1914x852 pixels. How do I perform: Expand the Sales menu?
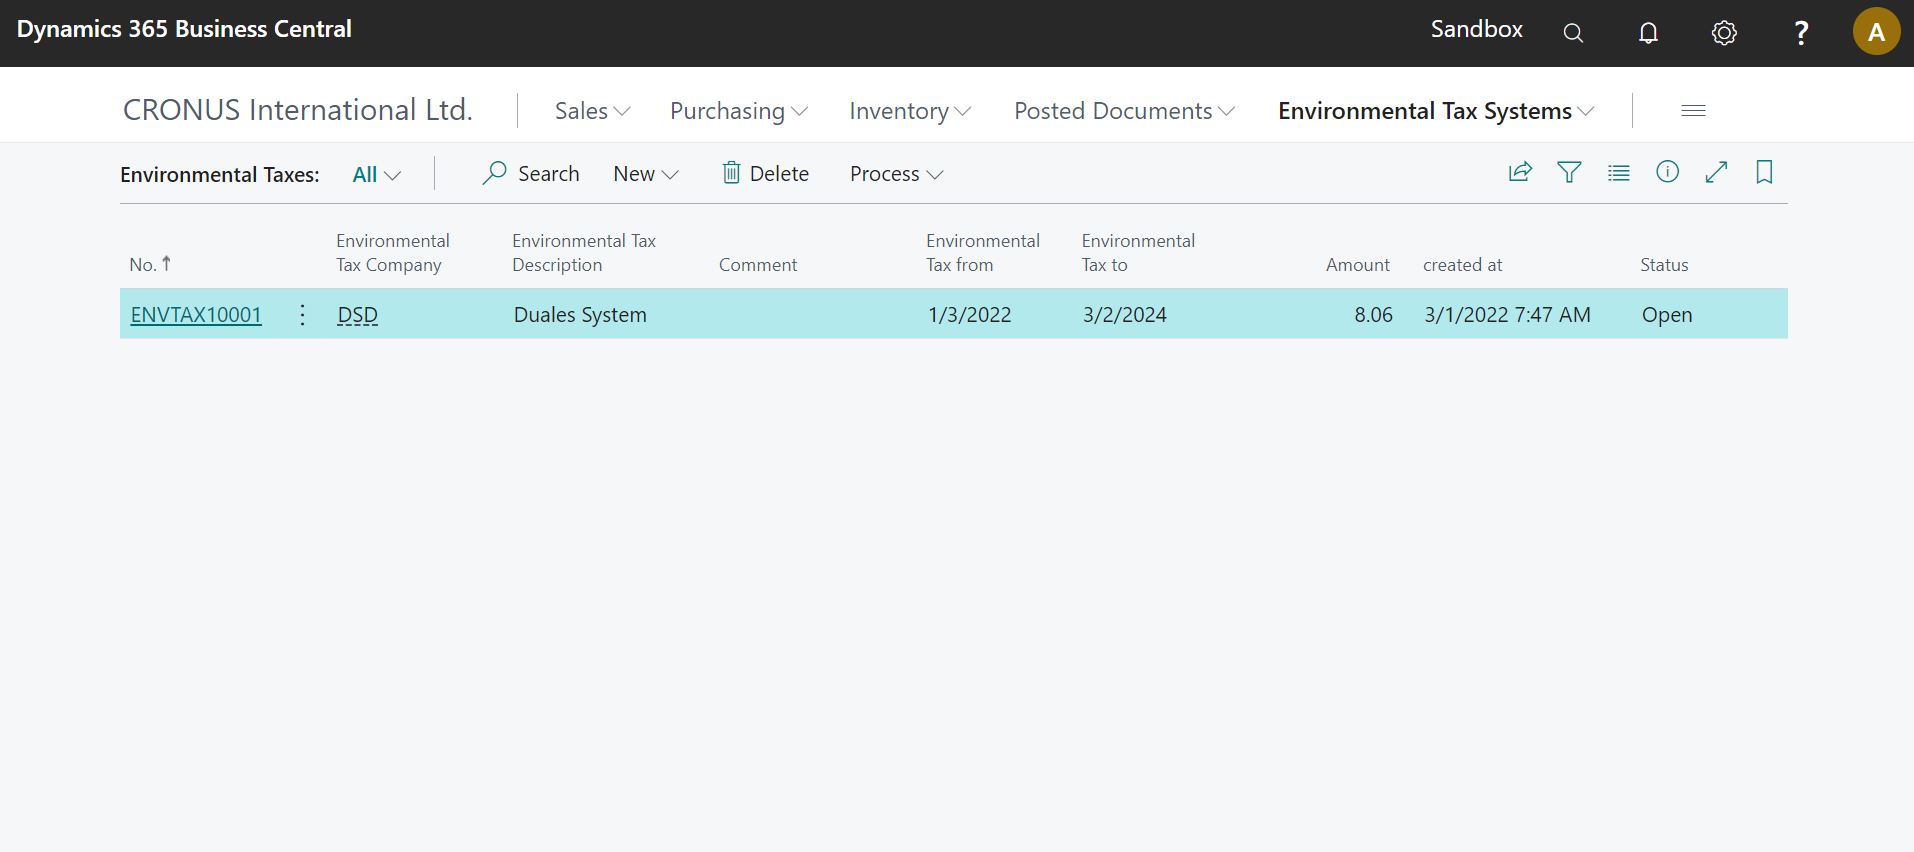pyautogui.click(x=592, y=111)
